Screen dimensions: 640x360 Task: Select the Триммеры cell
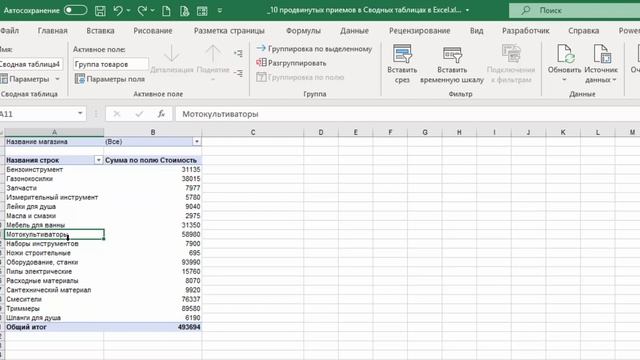[54, 309]
